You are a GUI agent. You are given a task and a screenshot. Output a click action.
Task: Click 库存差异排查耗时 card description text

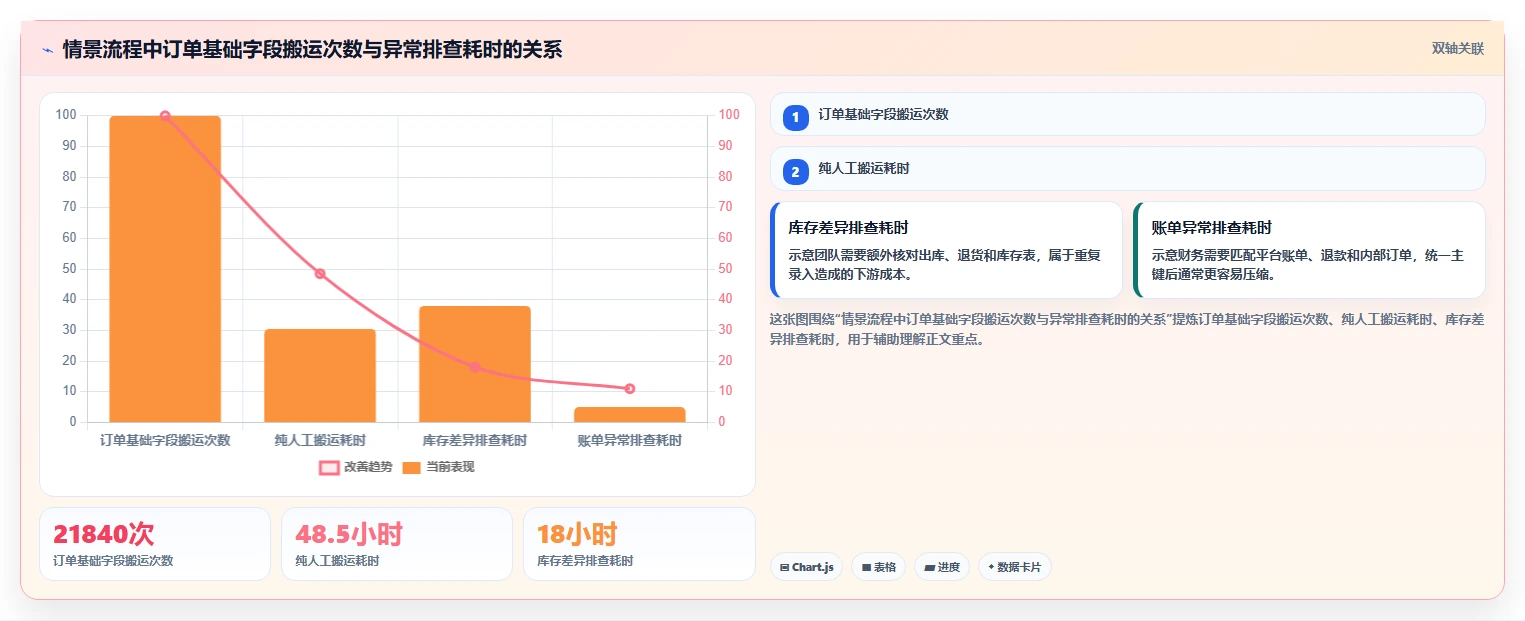(945, 265)
